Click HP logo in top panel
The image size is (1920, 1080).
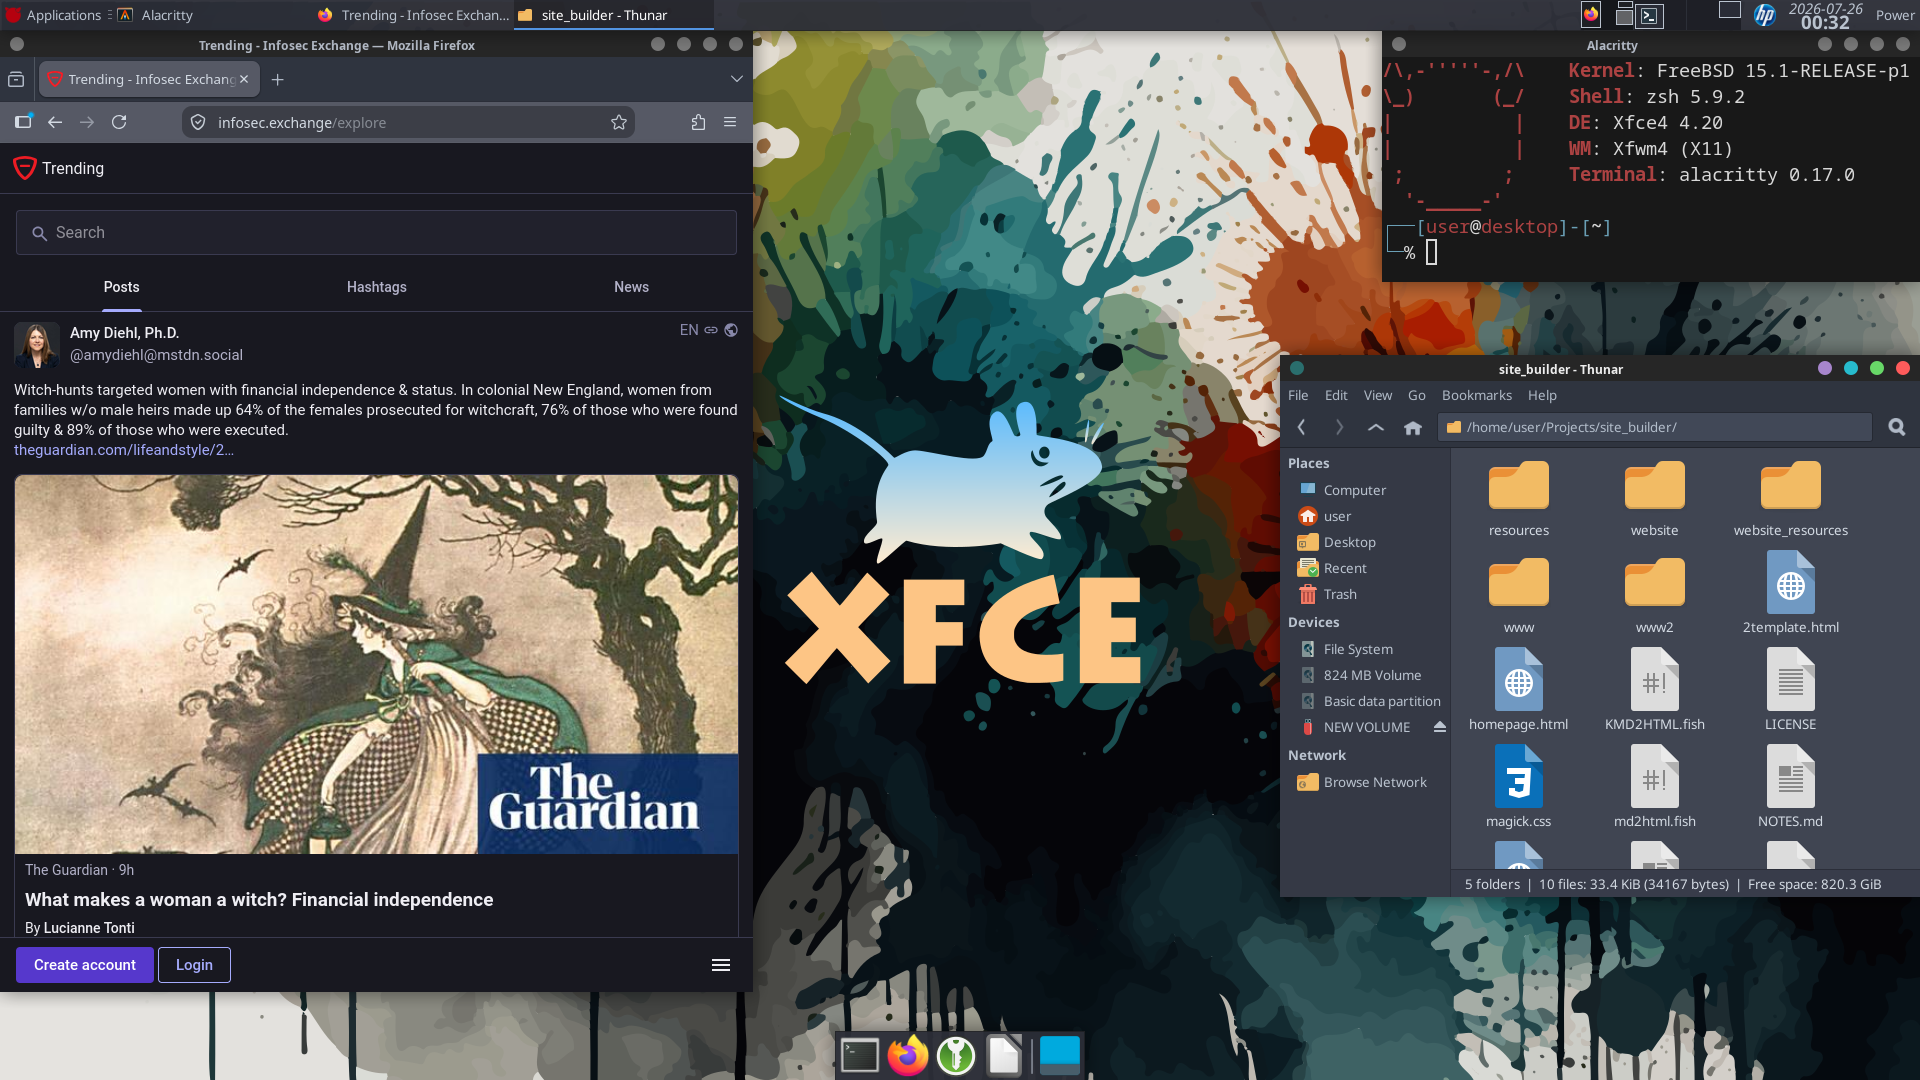point(1765,15)
